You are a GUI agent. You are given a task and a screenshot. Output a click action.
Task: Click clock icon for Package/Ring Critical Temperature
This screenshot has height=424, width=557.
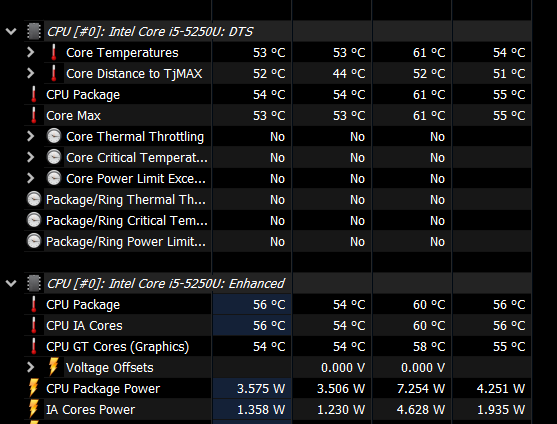coord(34,220)
